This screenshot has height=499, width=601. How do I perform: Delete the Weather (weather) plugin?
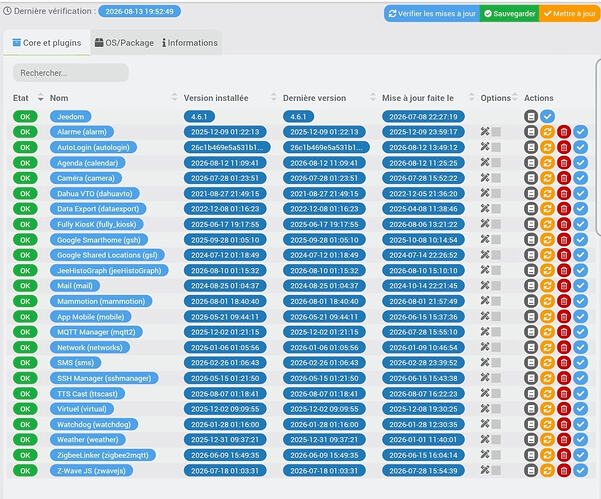(564, 440)
